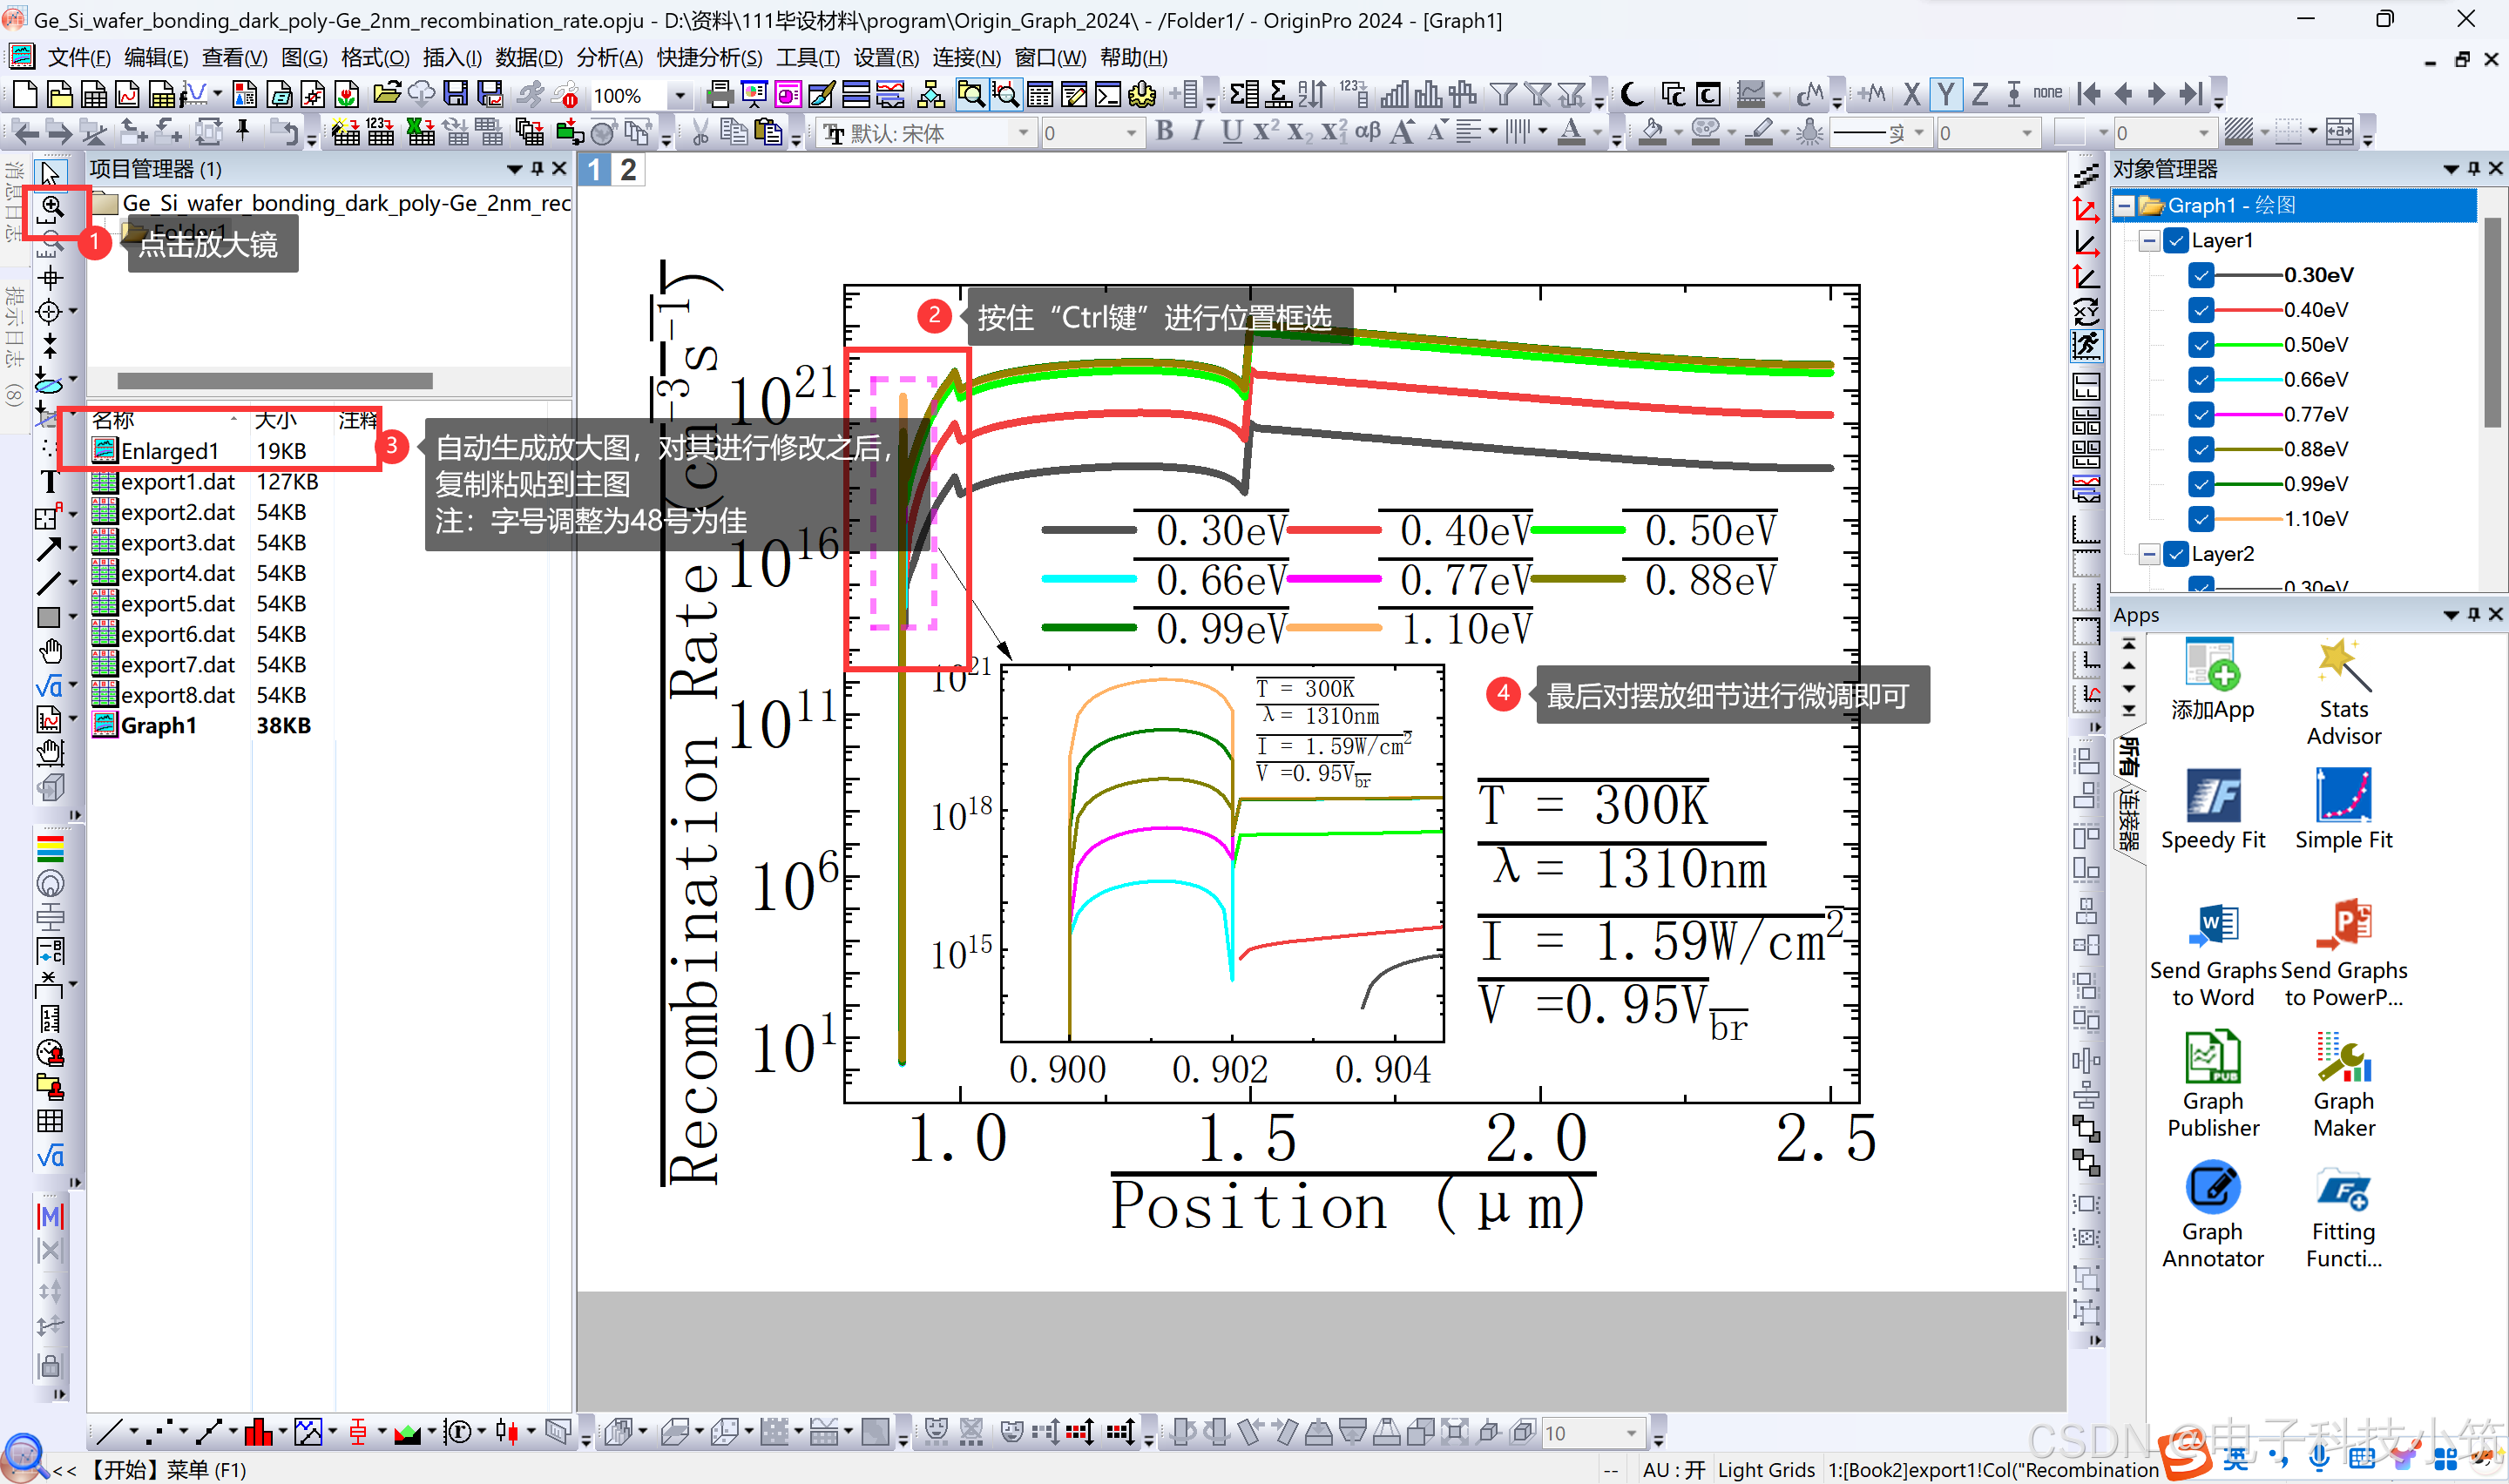
Task: Switch to layer 2 tab
Action: tap(627, 170)
